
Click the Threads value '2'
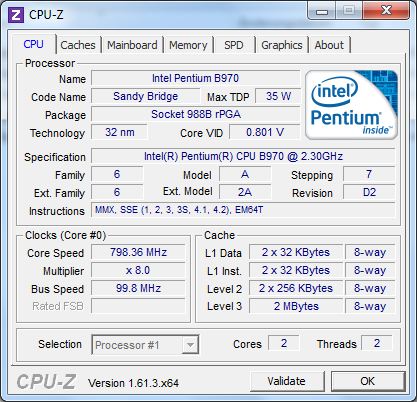point(377,343)
